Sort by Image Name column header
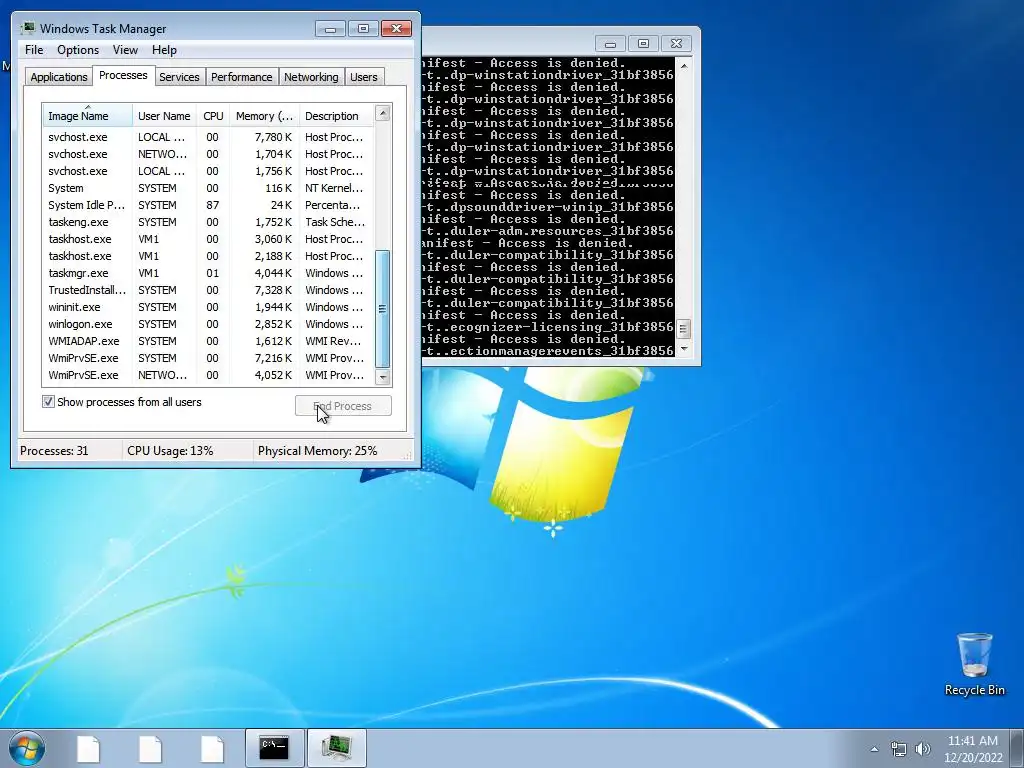This screenshot has height=768, width=1024. 88,115
